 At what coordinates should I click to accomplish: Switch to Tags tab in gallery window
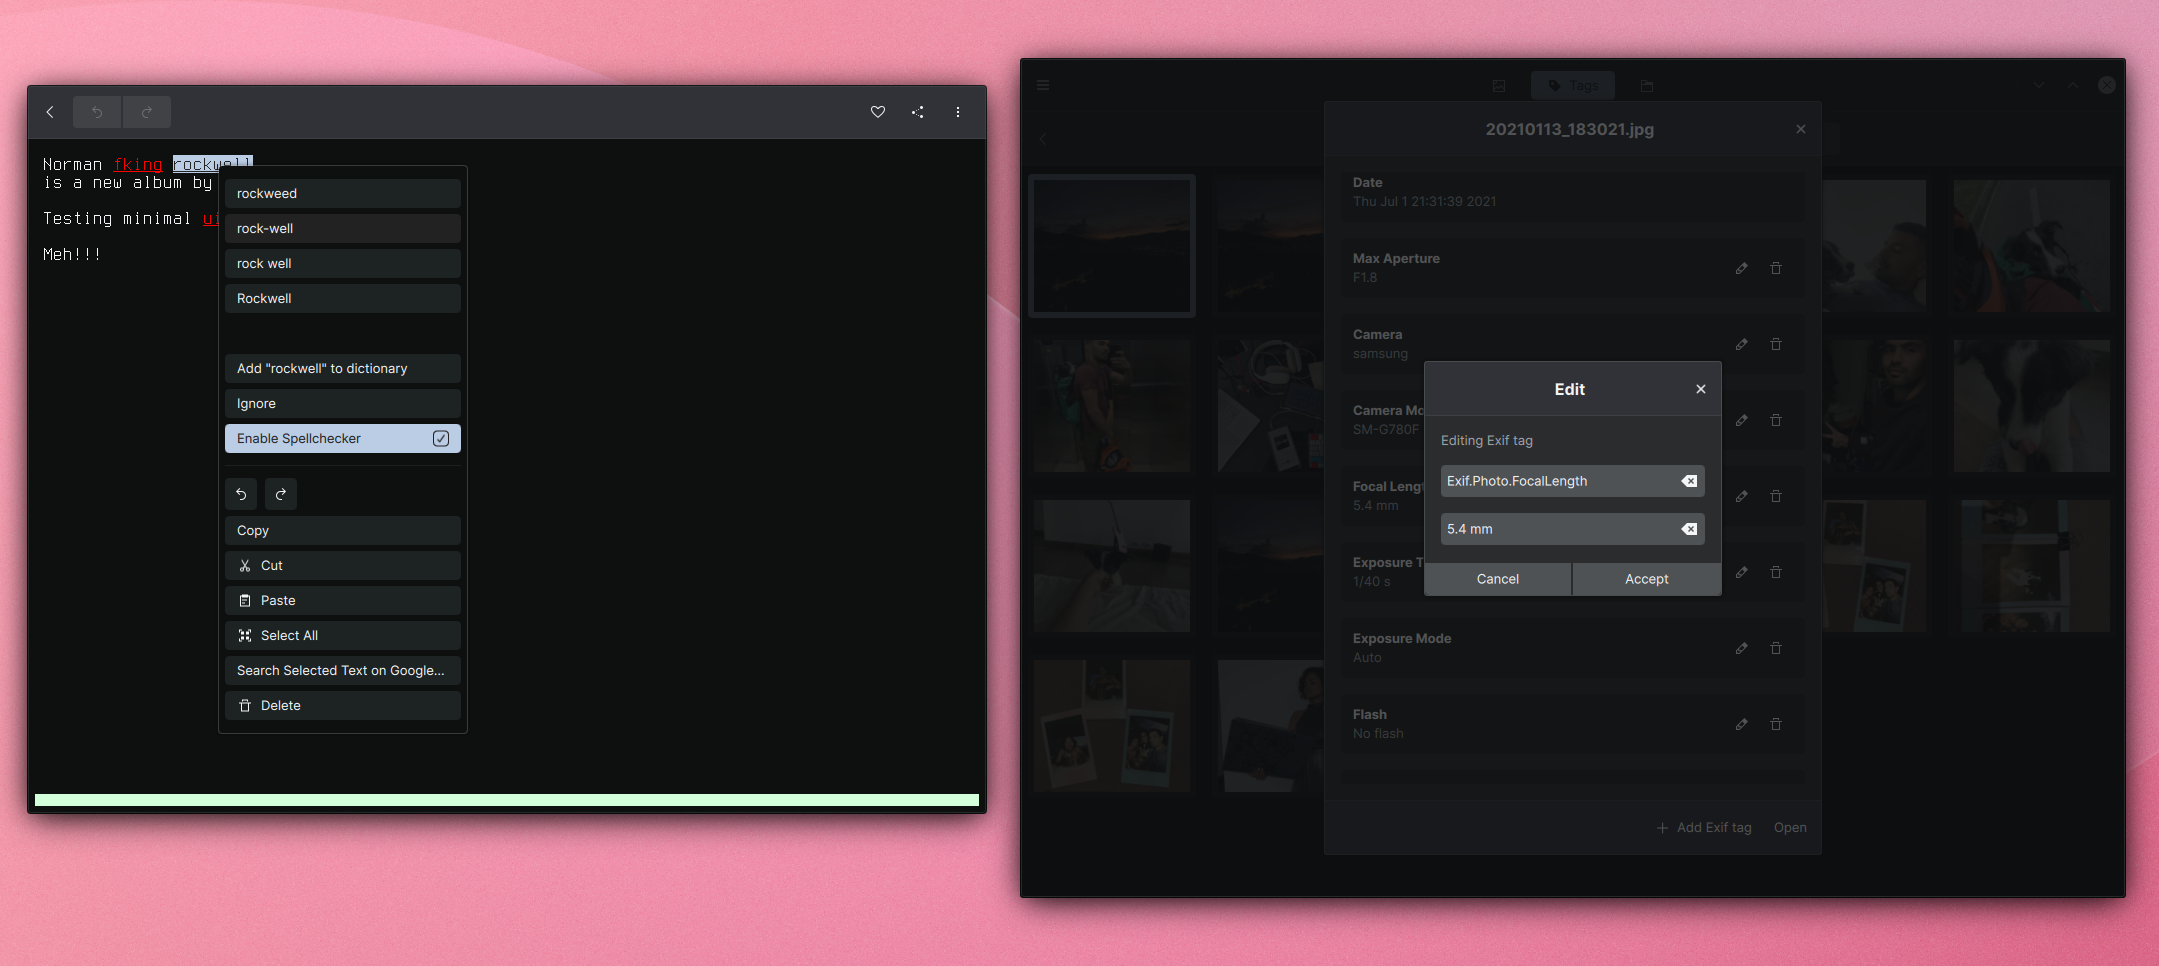pyautogui.click(x=1573, y=86)
